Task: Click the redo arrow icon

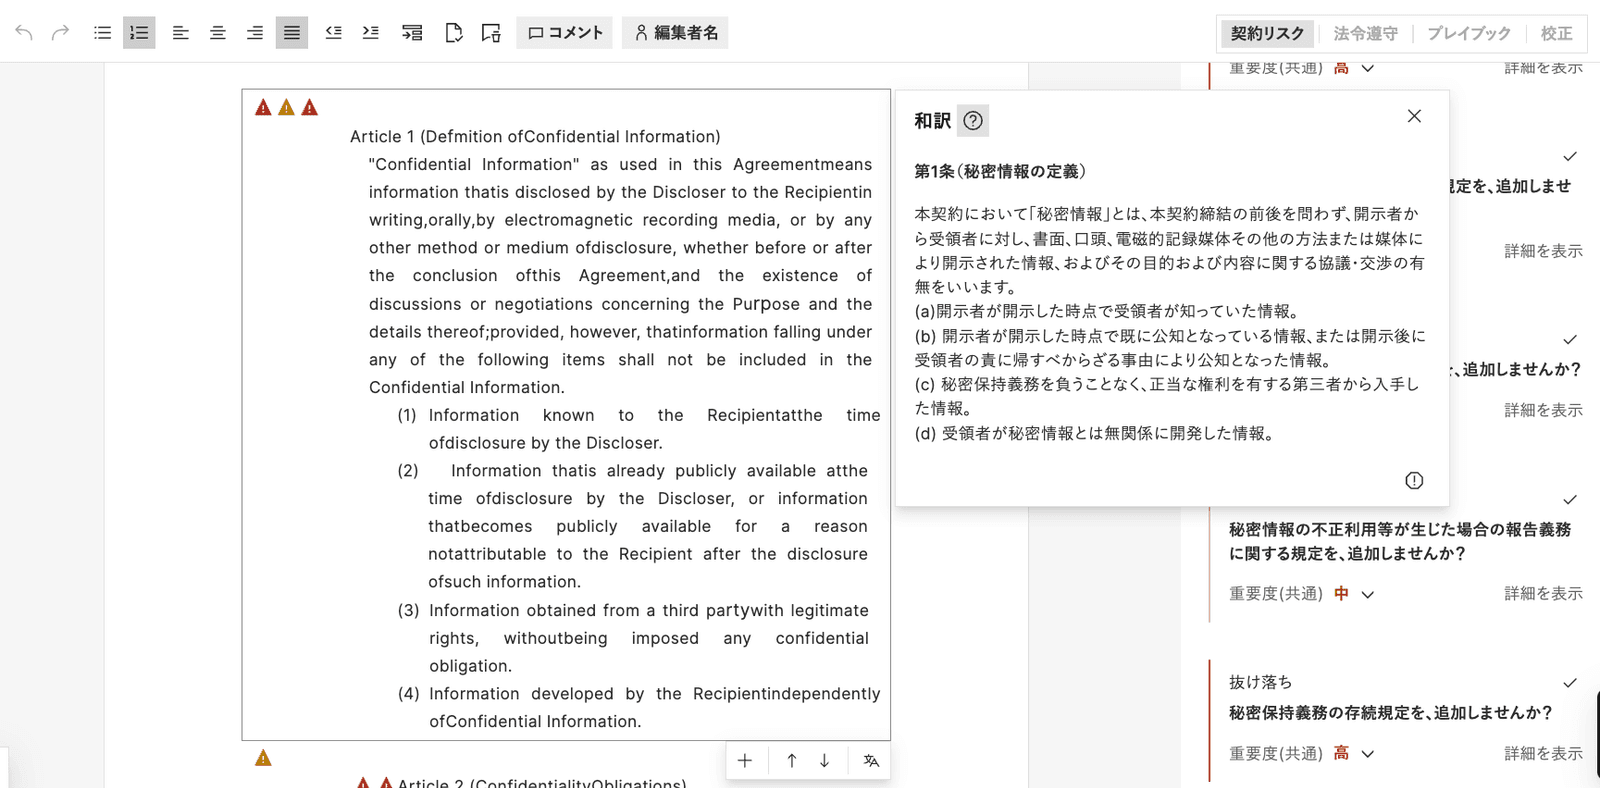Action: click(61, 33)
